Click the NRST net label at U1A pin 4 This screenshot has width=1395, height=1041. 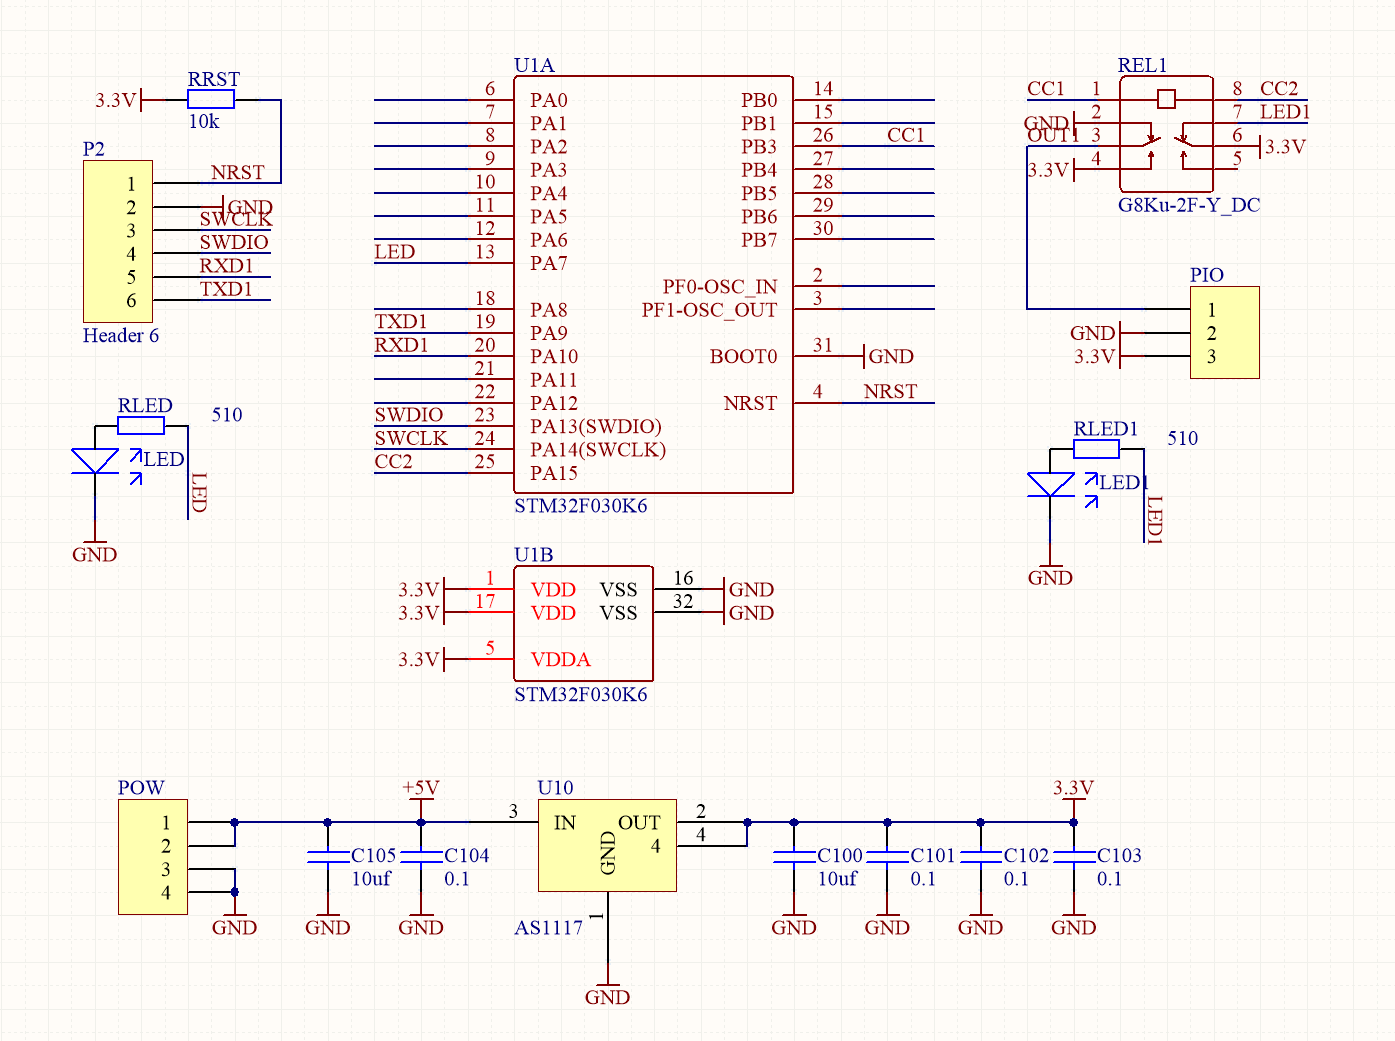tap(890, 391)
